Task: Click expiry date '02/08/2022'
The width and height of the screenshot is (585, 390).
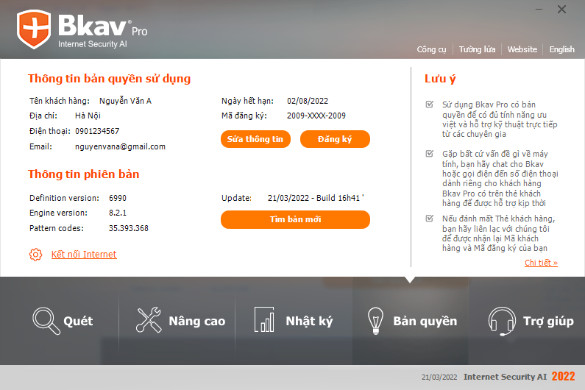Action: 307,101
